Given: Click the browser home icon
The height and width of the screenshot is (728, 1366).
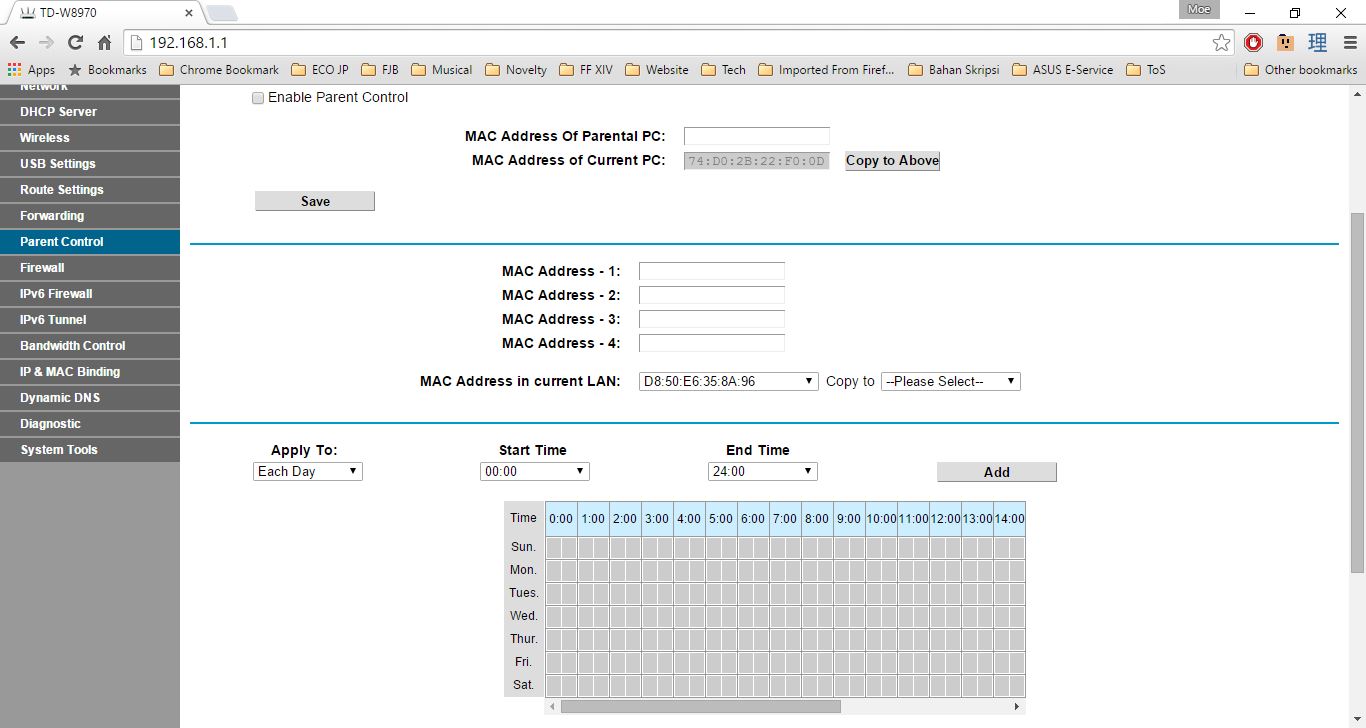Looking at the screenshot, I should click(x=104, y=43).
